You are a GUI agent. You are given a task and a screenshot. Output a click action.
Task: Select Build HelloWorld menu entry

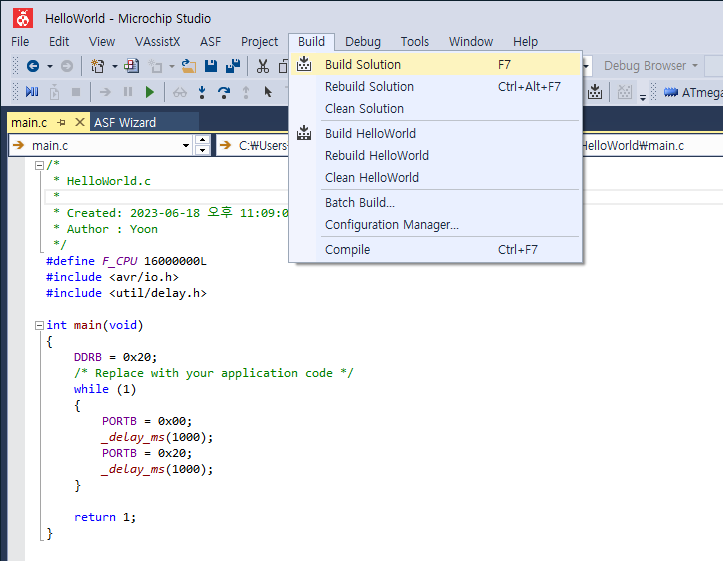(x=435, y=134)
